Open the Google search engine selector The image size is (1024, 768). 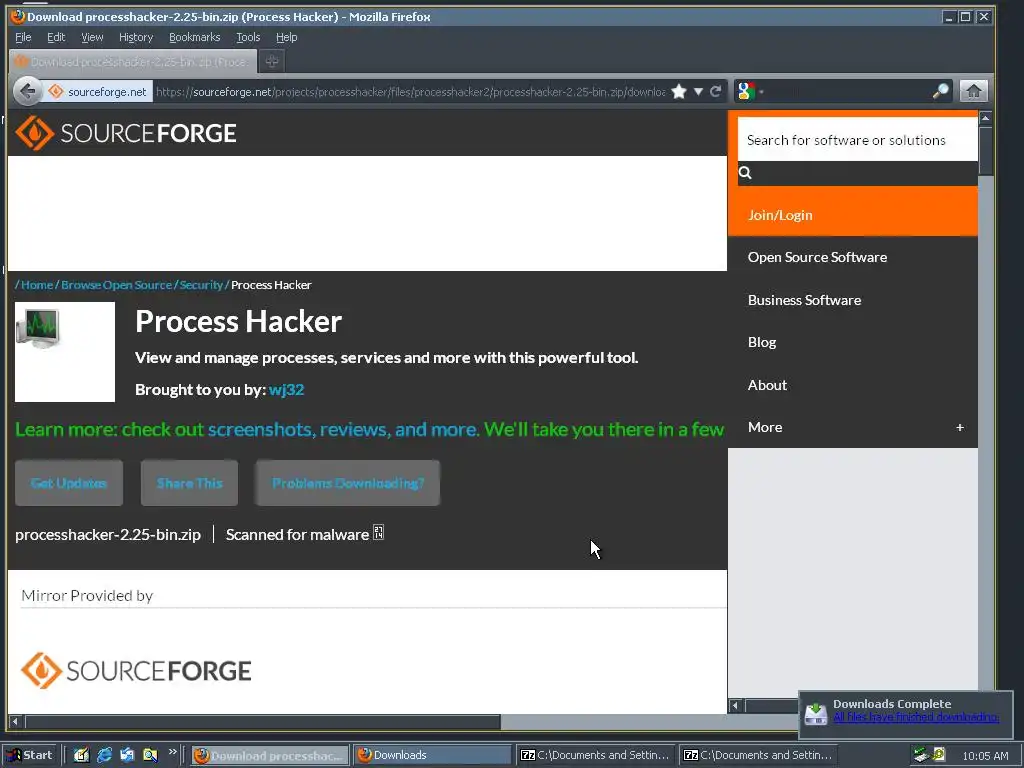pyautogui.click(x=750, y=91)
